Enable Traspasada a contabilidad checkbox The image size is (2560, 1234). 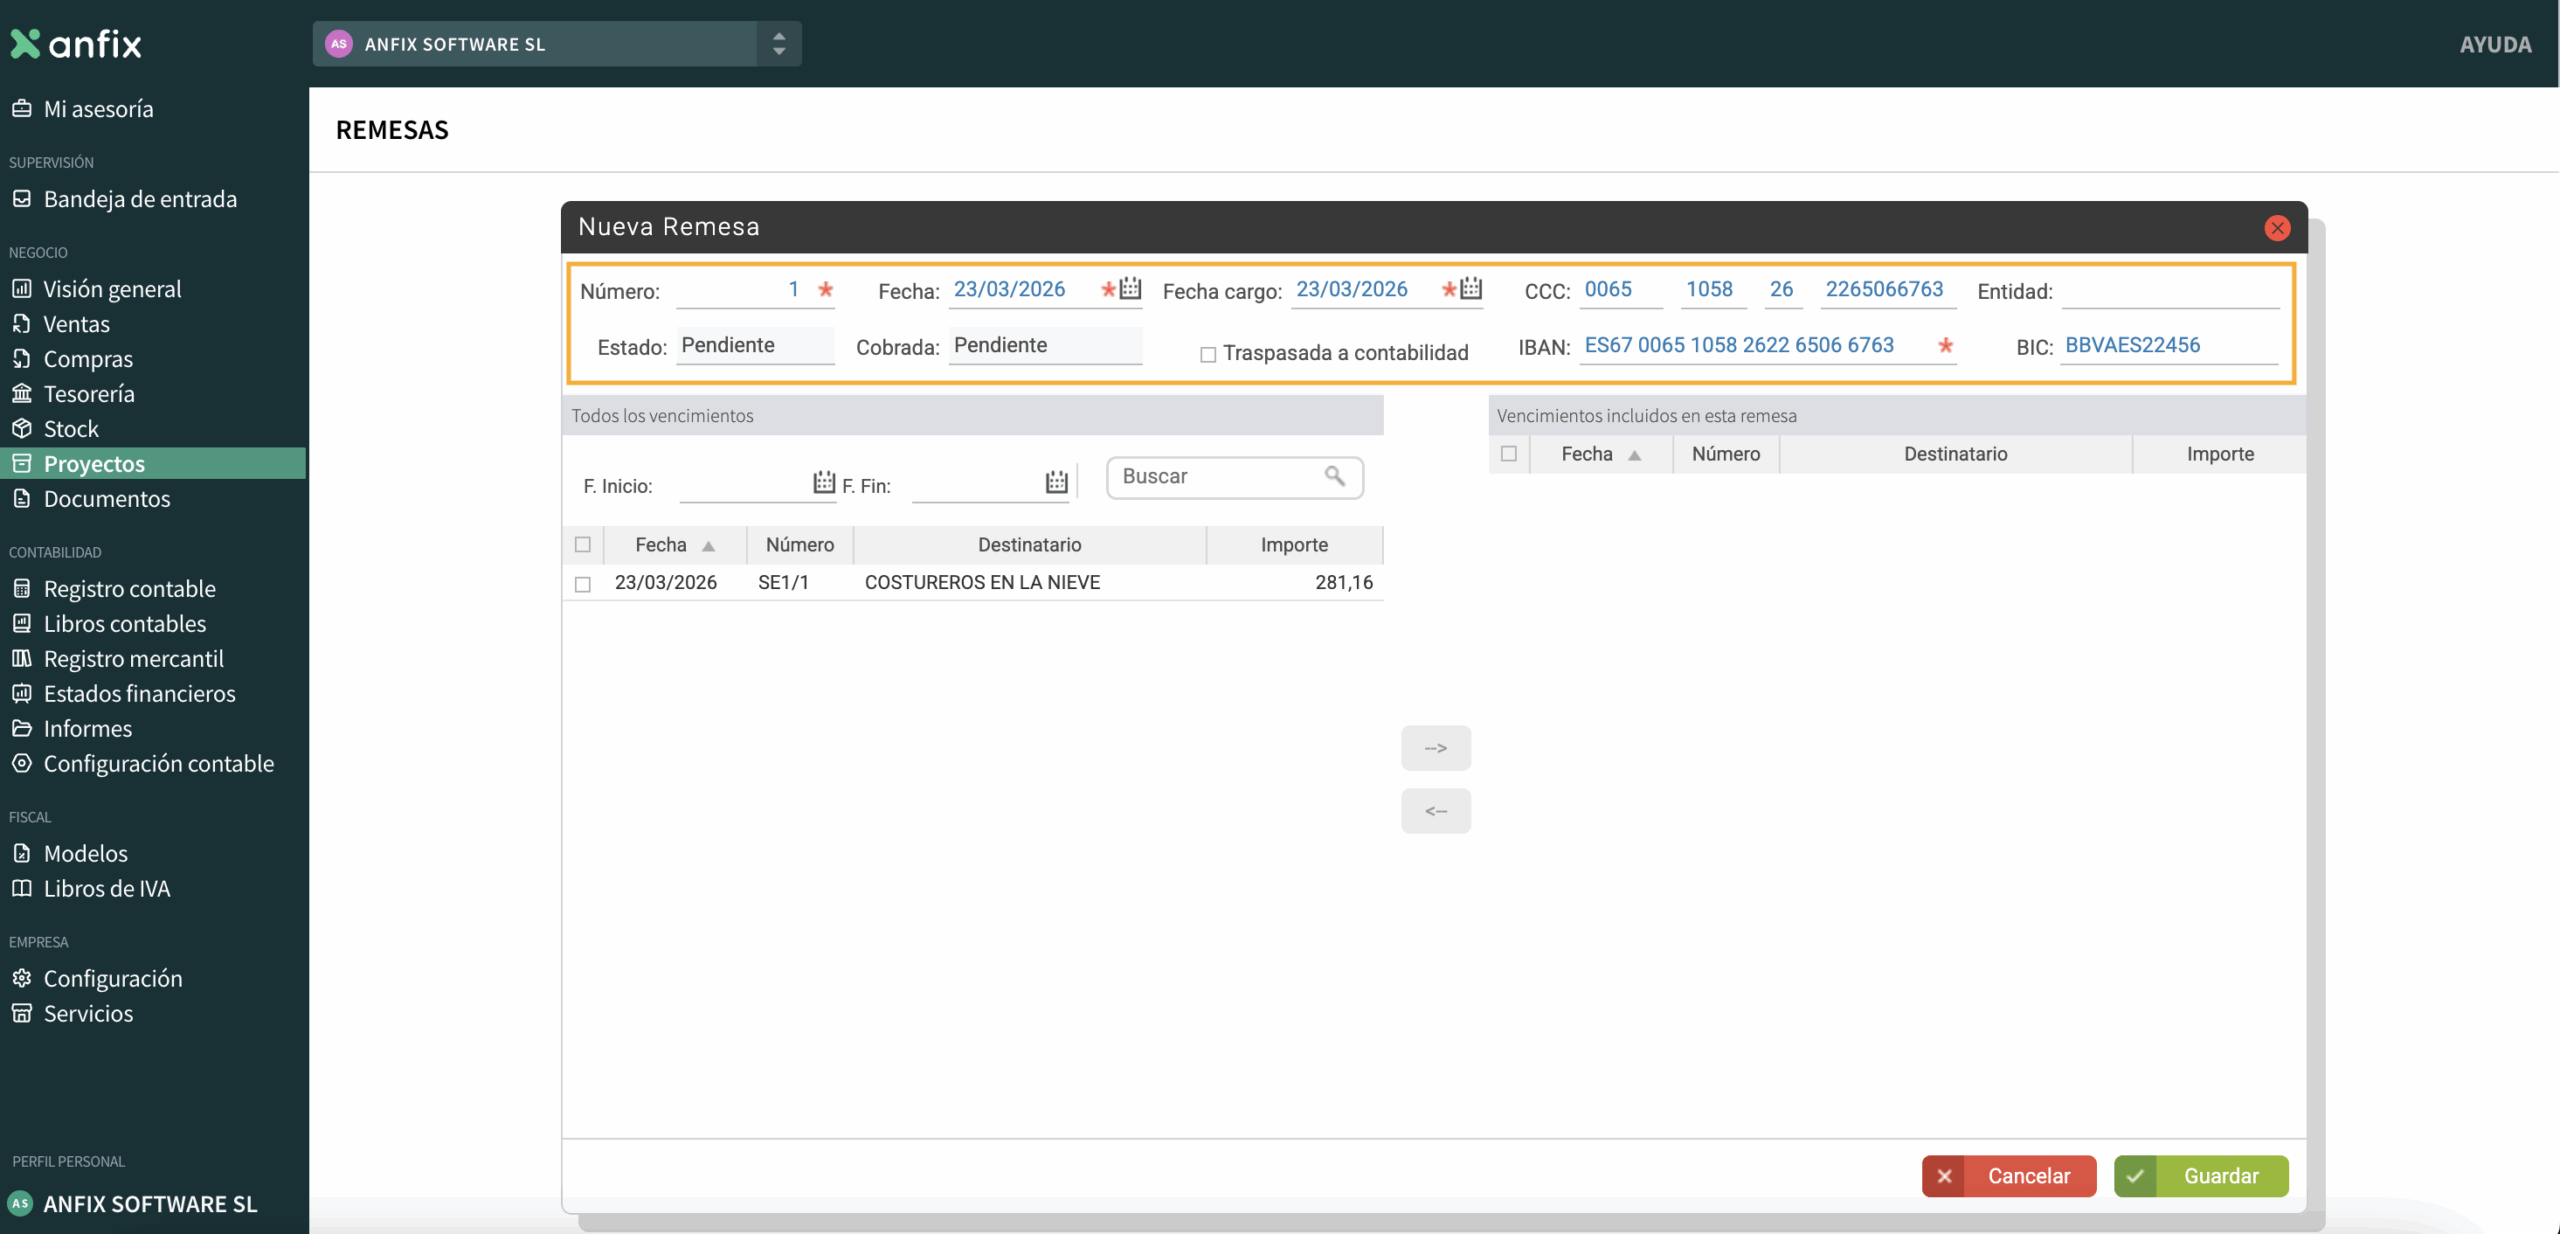1208,354
